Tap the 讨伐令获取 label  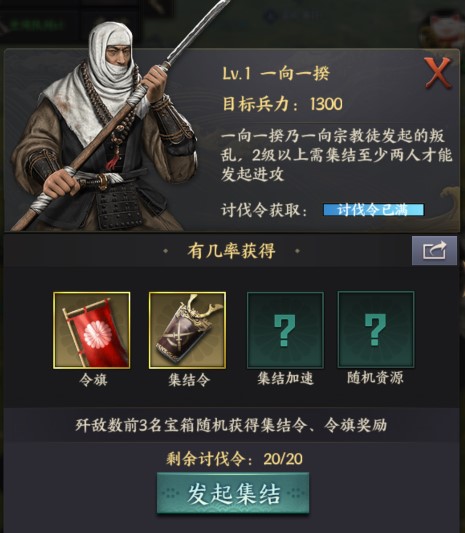click(264, 210)
